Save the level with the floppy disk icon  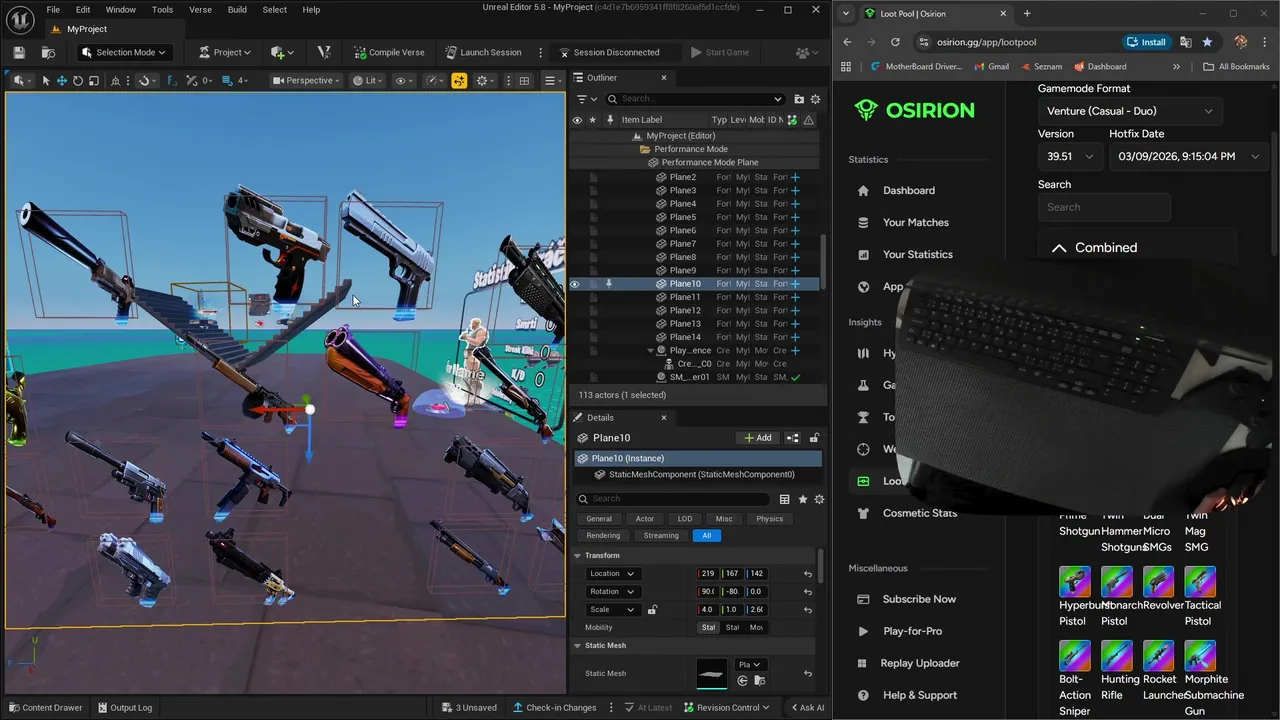(18, 52)
